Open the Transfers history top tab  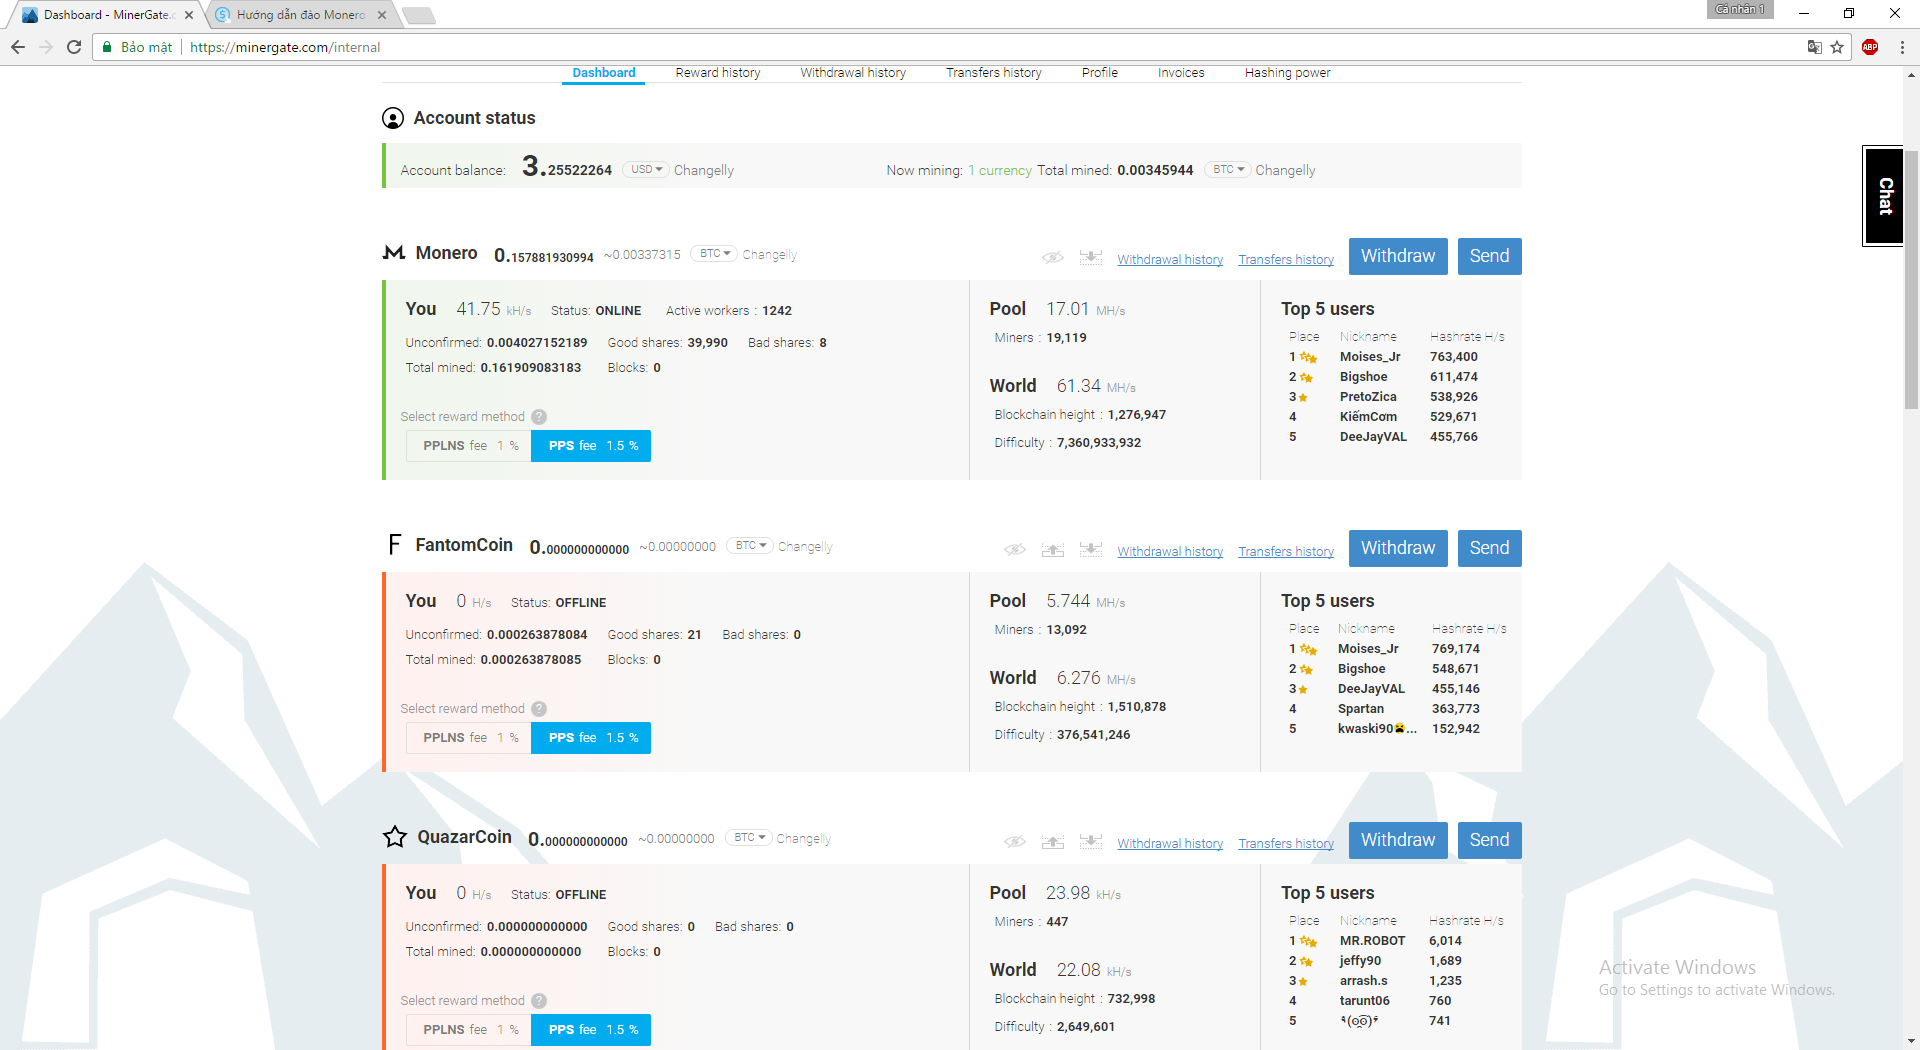pos(994,73)
